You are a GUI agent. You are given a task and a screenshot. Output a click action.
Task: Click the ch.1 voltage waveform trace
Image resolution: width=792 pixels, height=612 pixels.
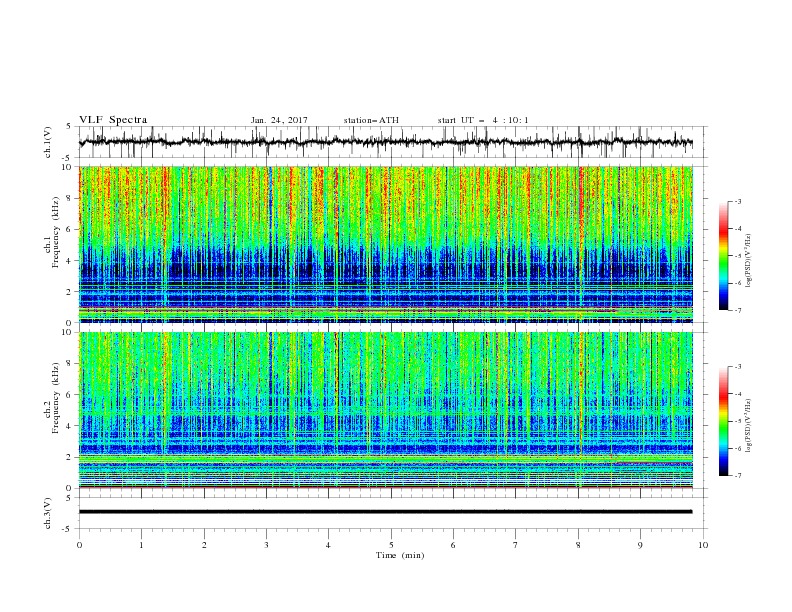tap(385, 142)
